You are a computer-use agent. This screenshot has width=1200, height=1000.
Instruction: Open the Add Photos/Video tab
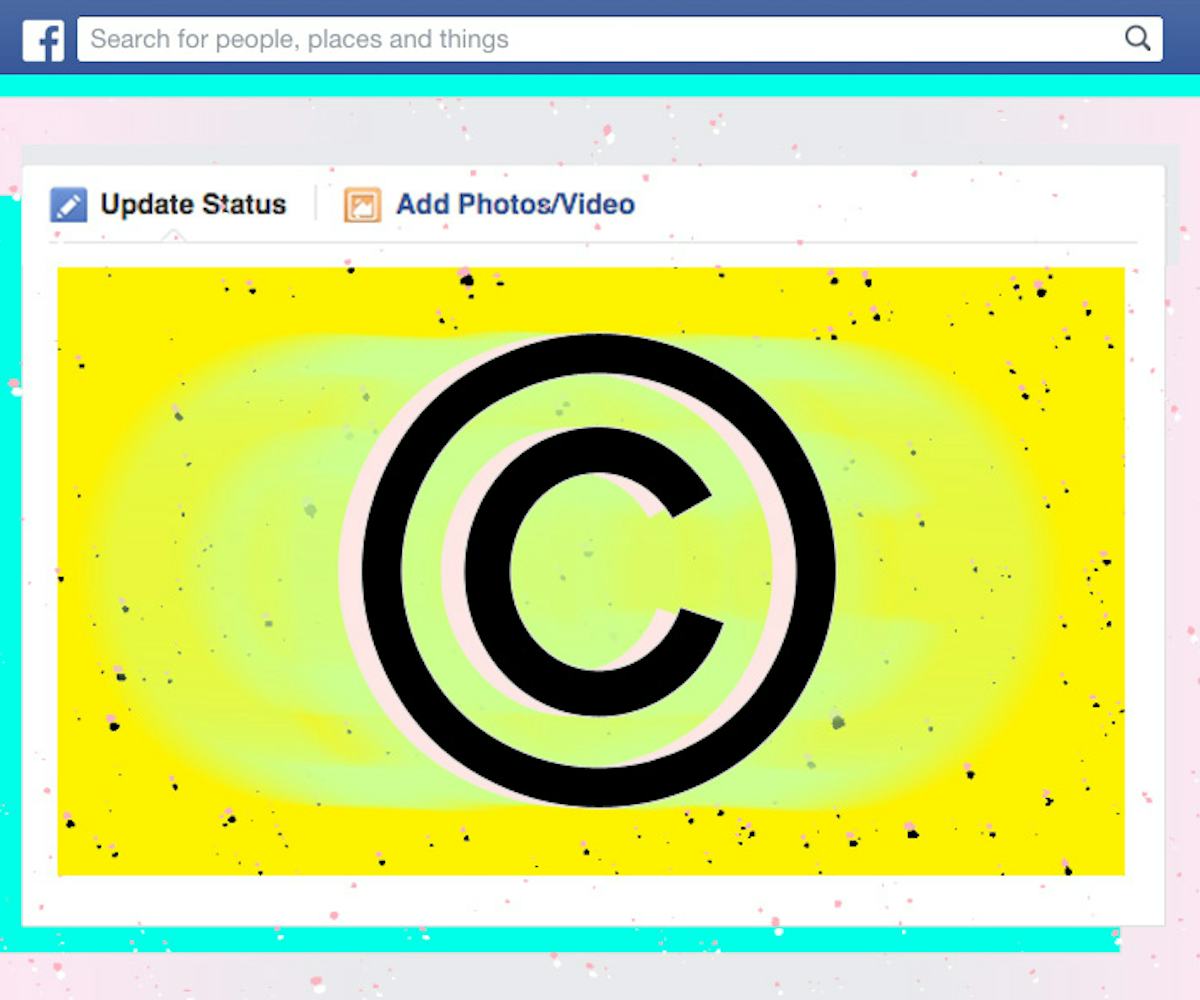click(490, 205)
